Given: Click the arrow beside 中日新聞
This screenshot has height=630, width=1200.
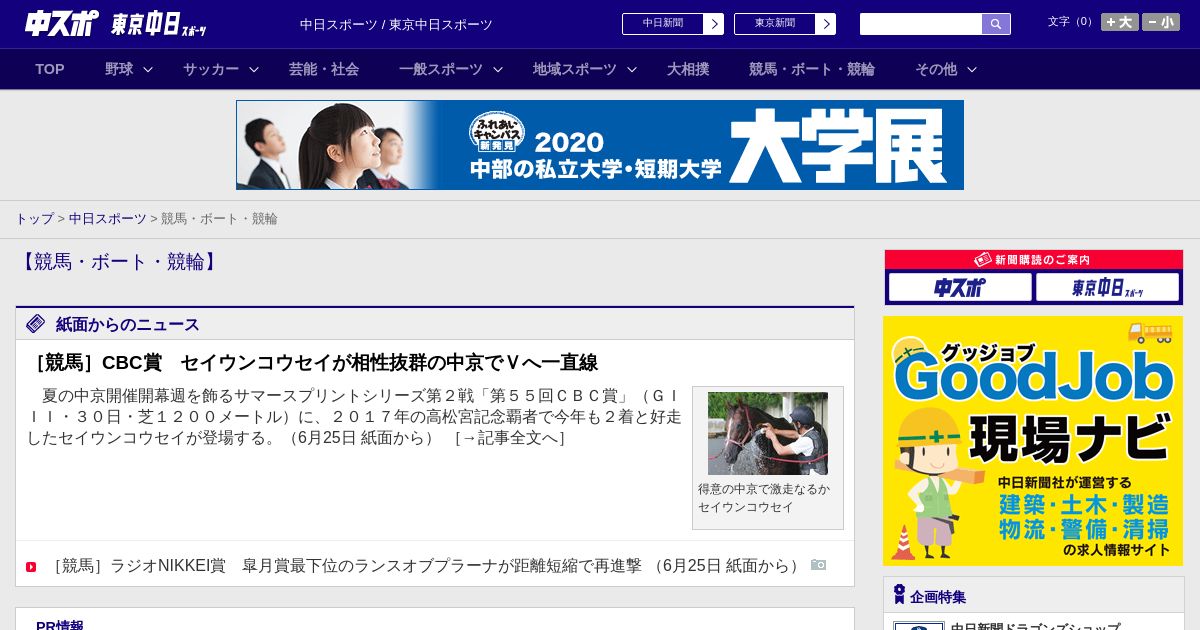Looking at the screenshot, I should pyautogui.click(x=714, y=24).
